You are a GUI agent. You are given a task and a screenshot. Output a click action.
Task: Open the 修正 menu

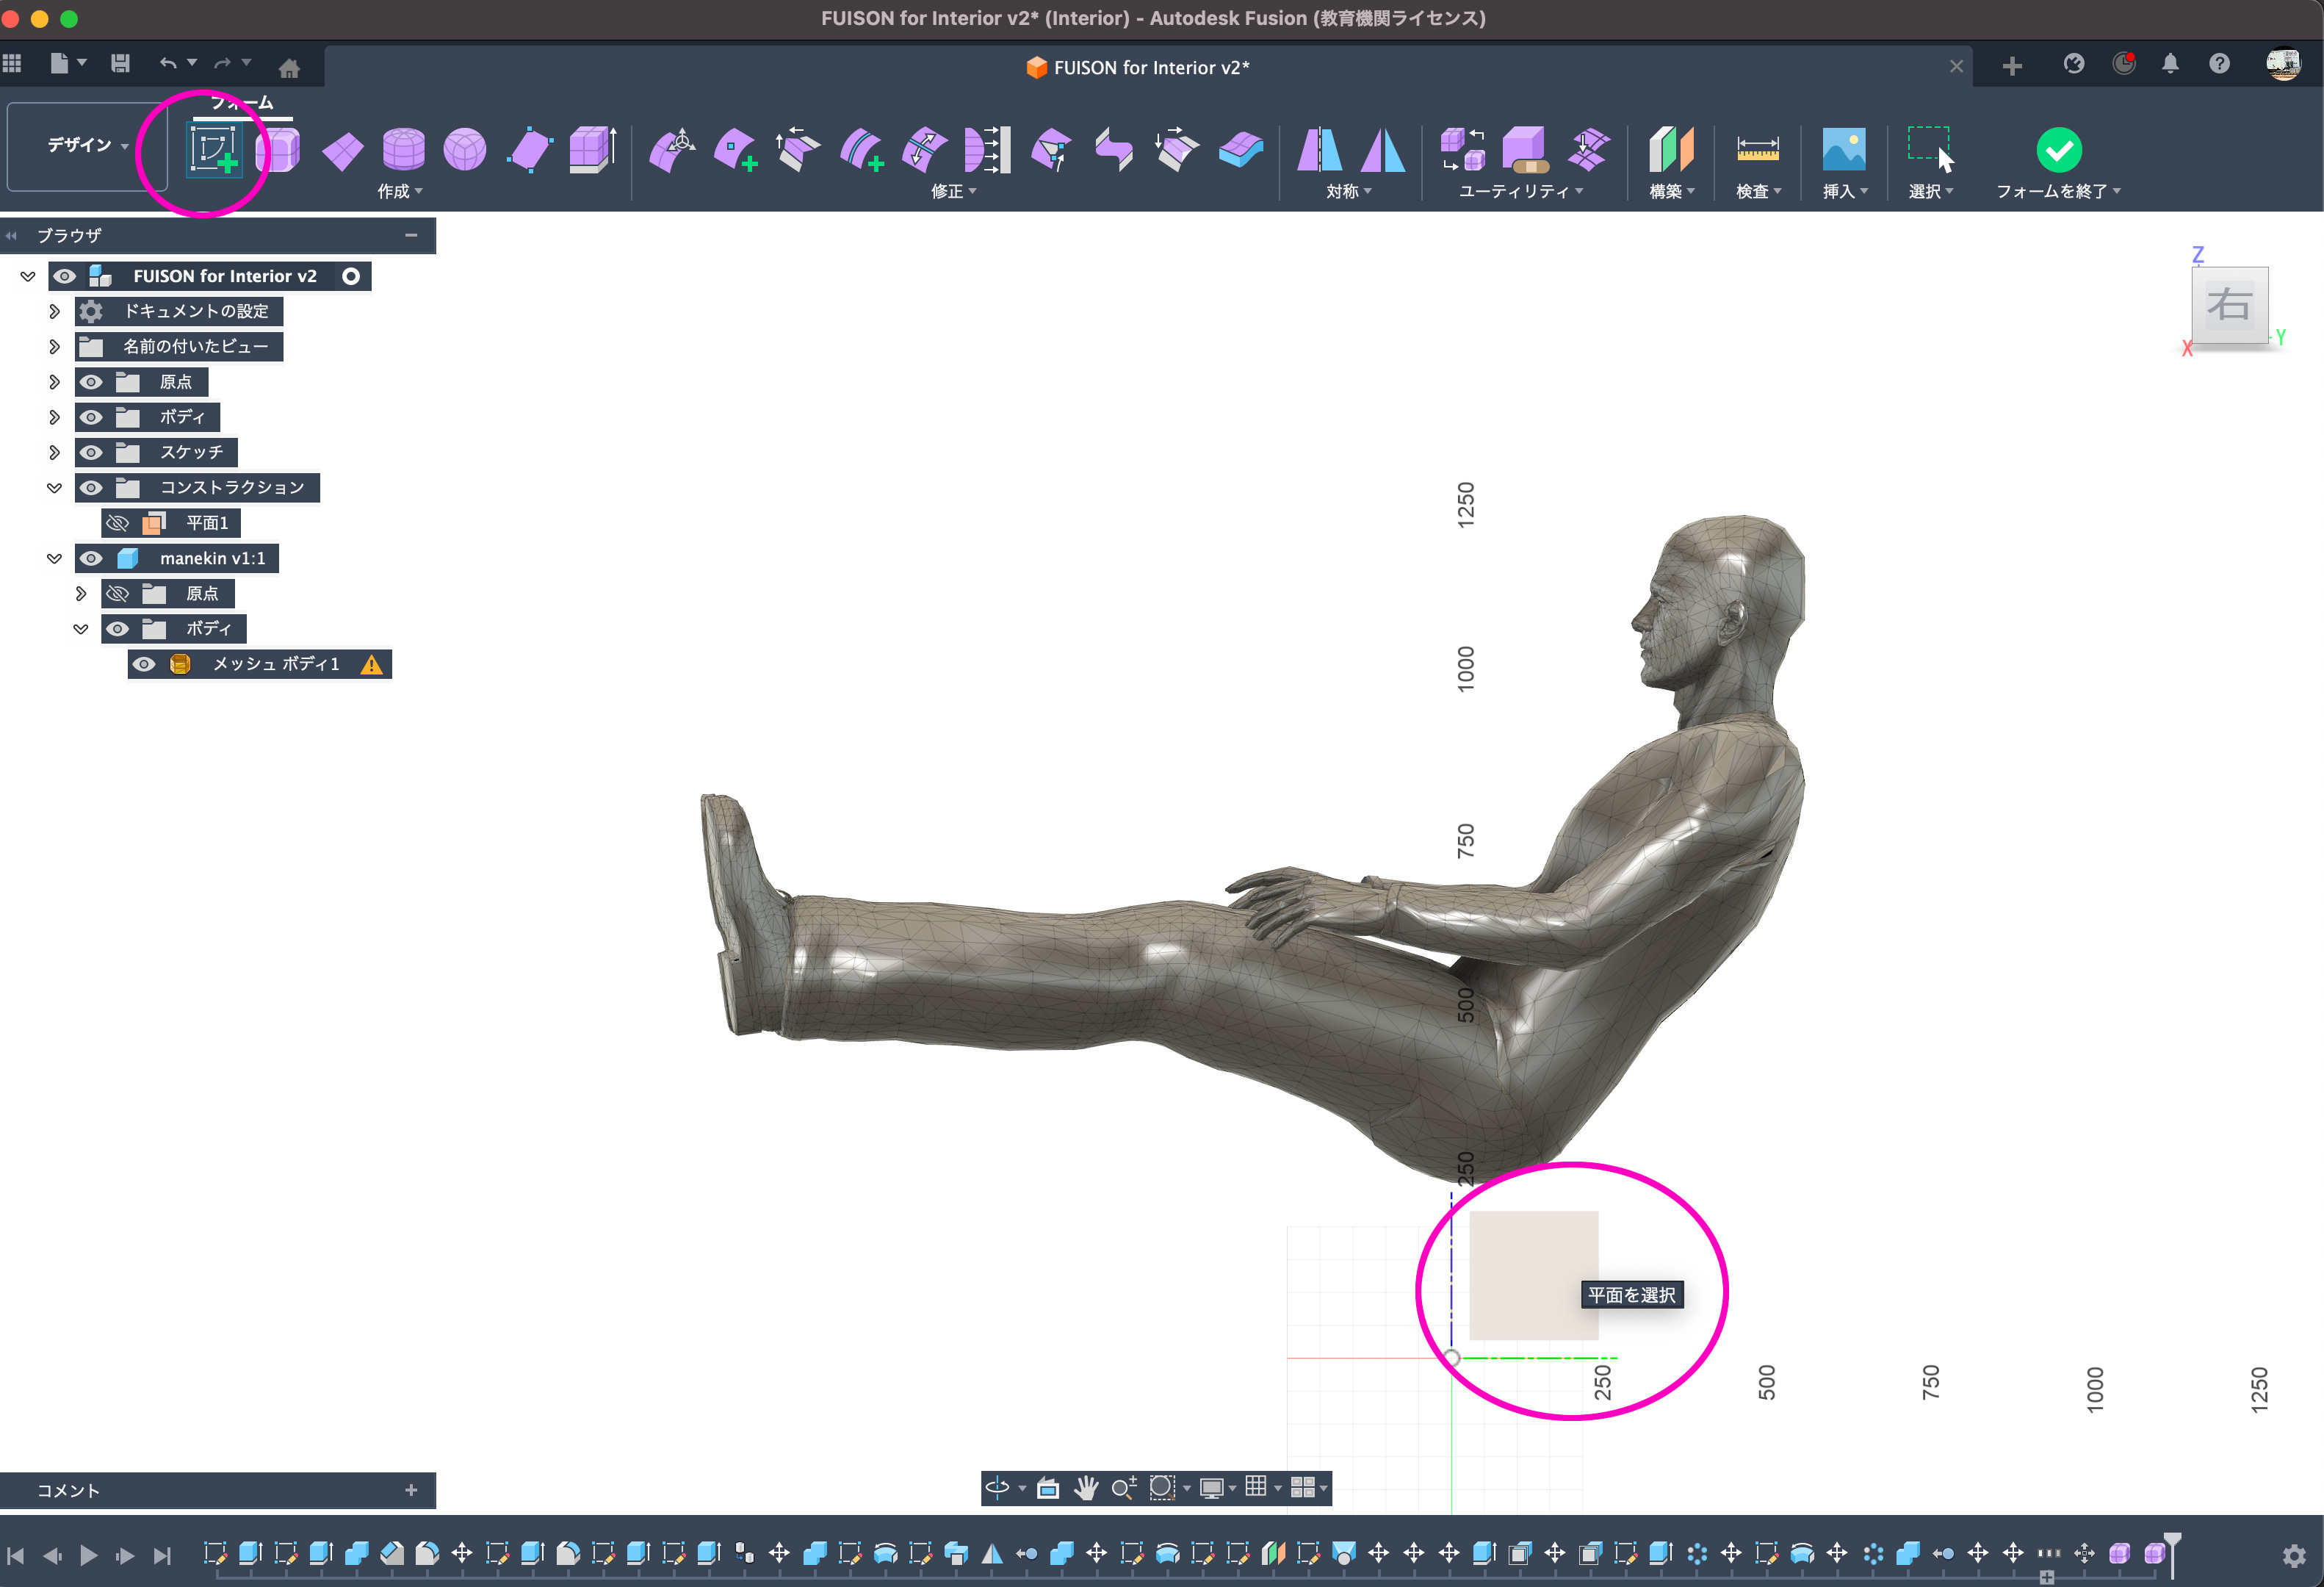952,191
